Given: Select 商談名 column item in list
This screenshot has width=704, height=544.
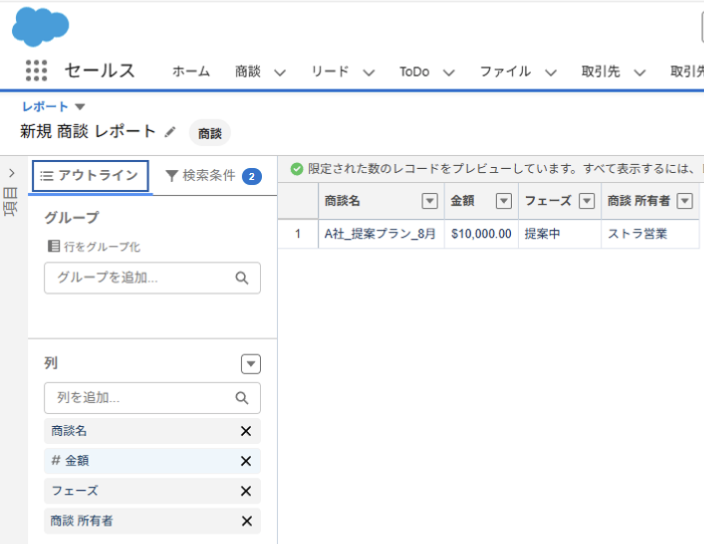Looking at the screenshot, I should pyautogui.click(x=152, y=431).
